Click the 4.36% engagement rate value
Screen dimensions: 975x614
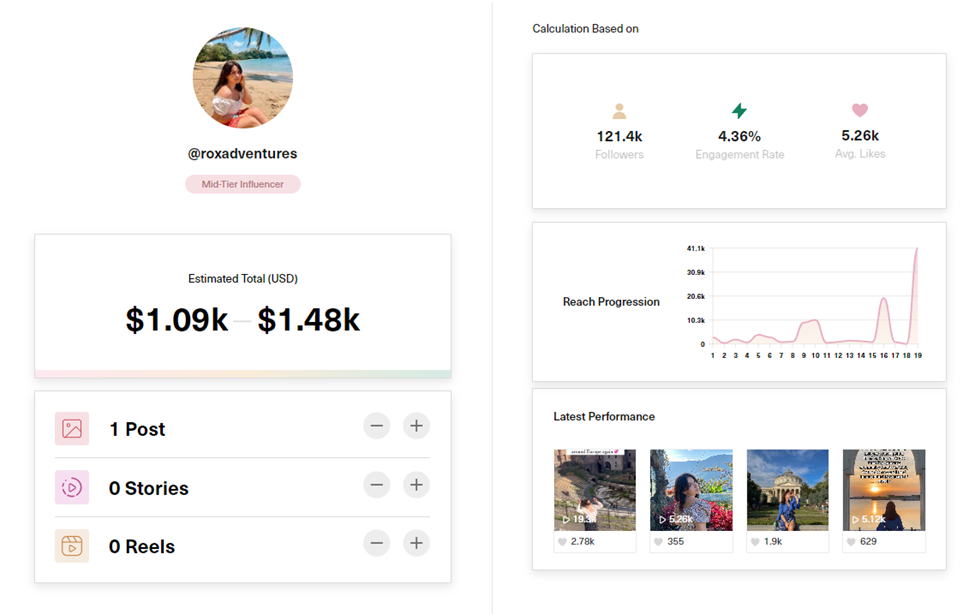pos(739,136)
